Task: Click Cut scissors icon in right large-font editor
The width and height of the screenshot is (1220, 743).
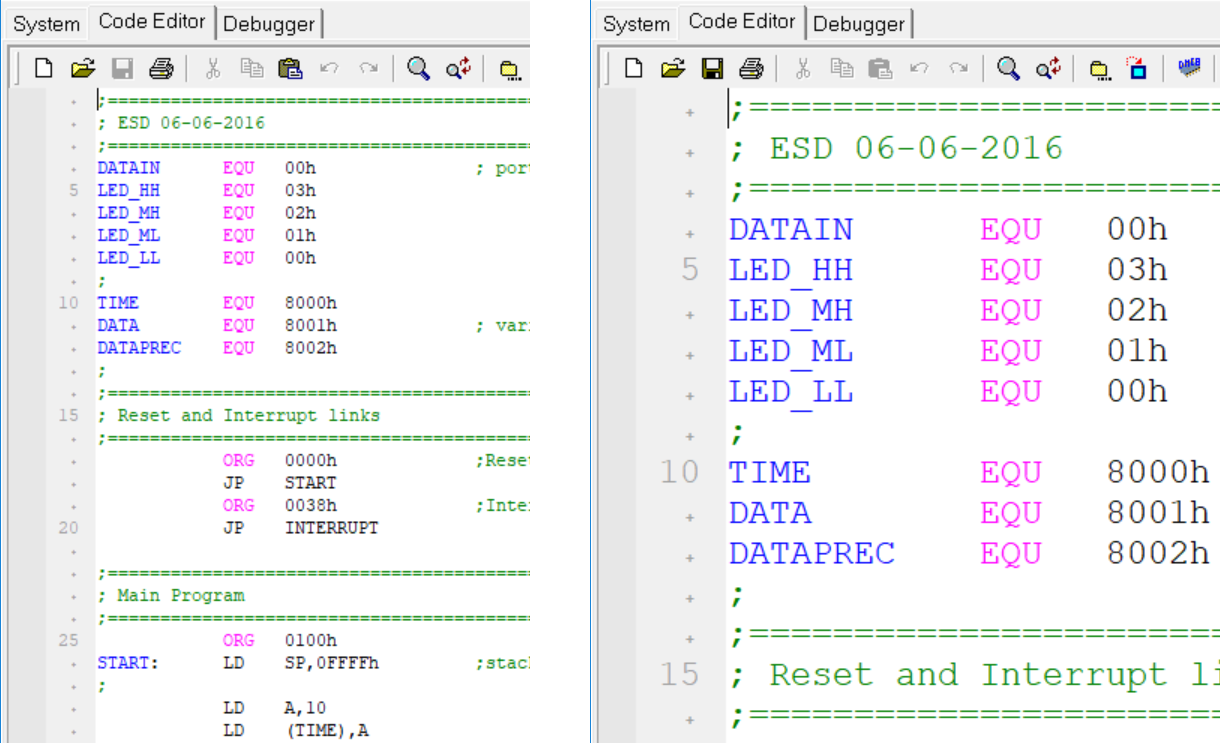Action: [x=803, y=68]
